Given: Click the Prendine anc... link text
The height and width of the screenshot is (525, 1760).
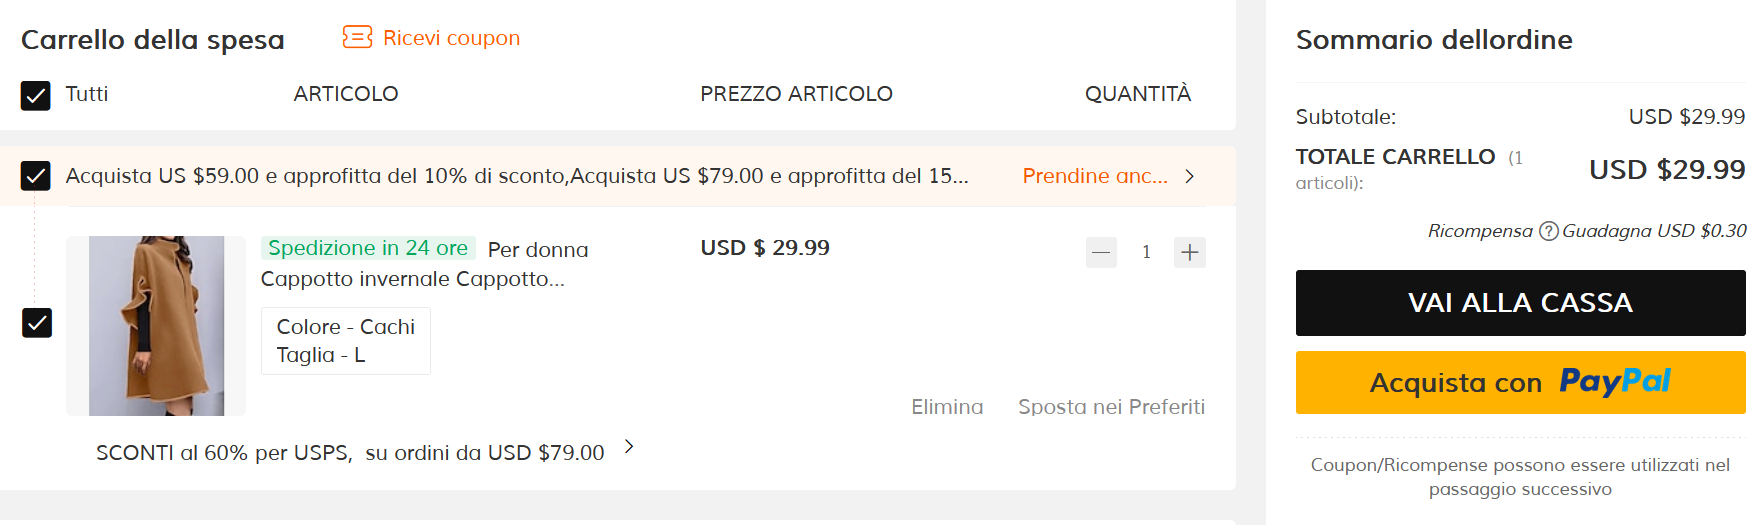Looking at the screenshot, I should (1094, 176).
